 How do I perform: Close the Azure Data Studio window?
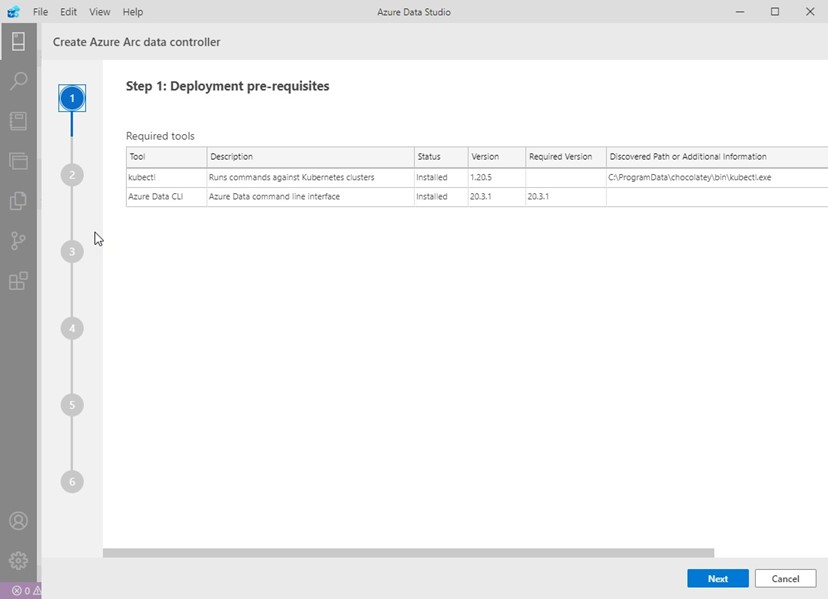(810, 12)
